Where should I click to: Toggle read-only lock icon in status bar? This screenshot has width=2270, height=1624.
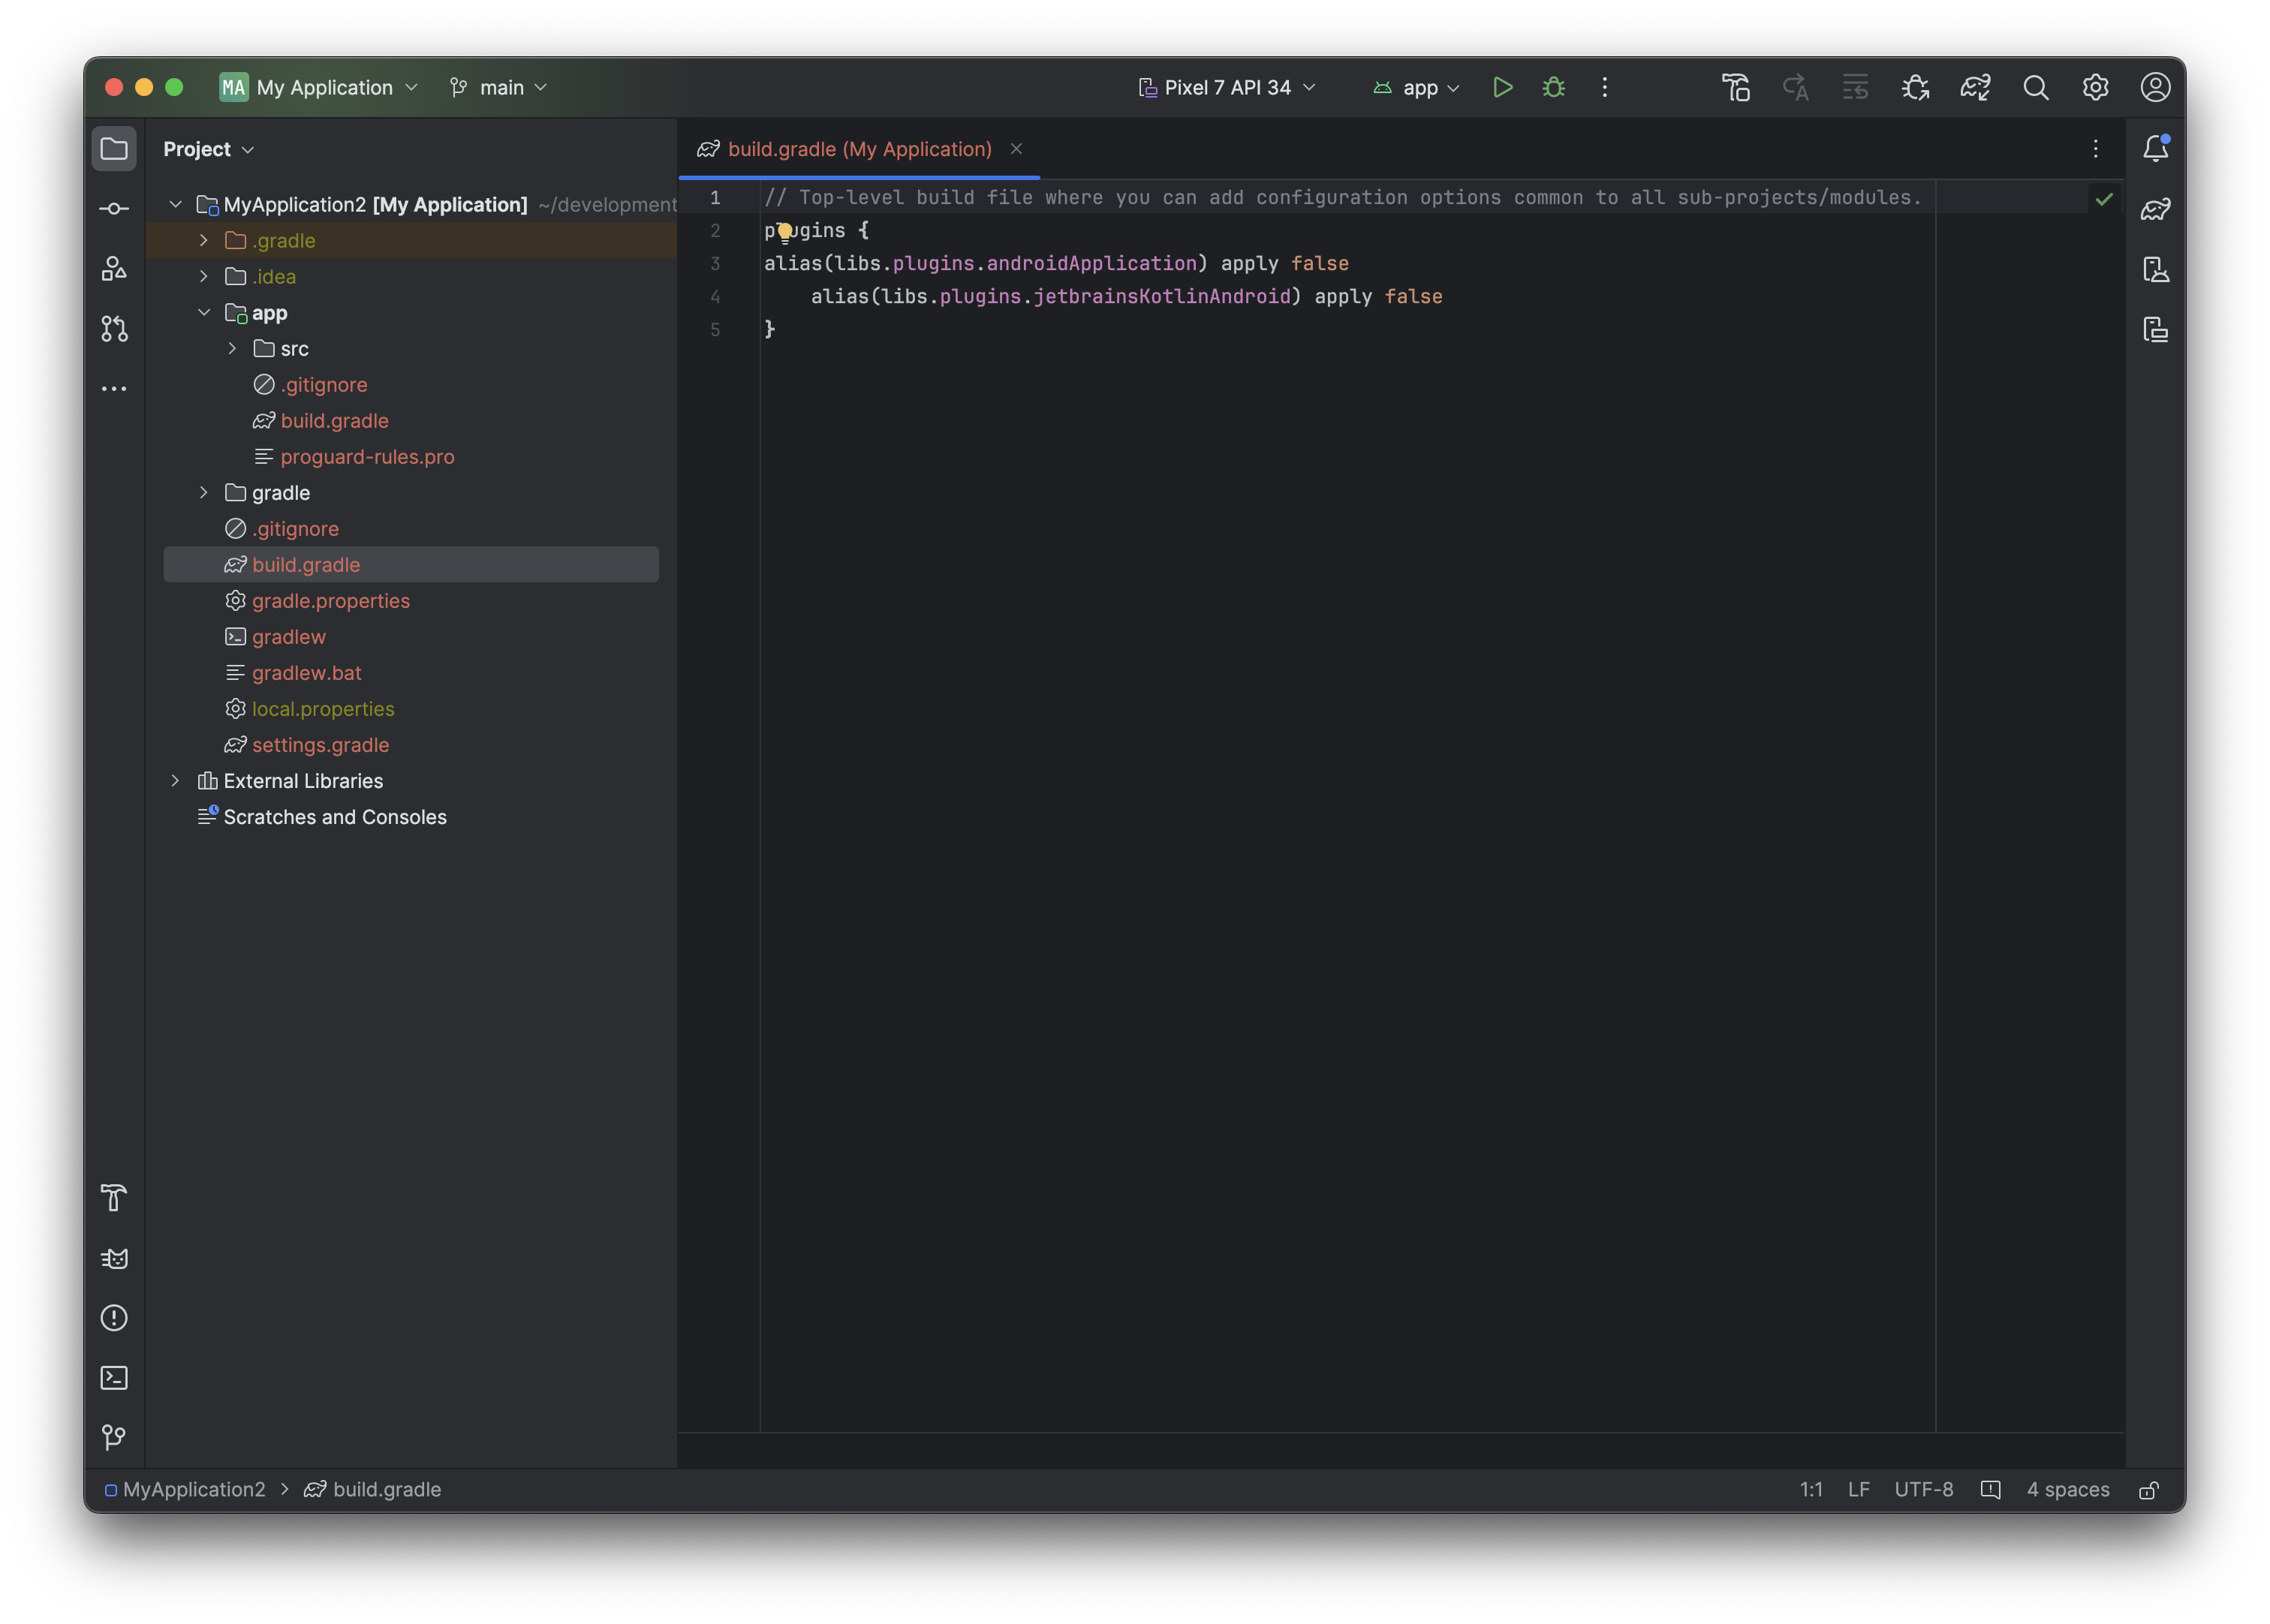pos(2149,1490)
